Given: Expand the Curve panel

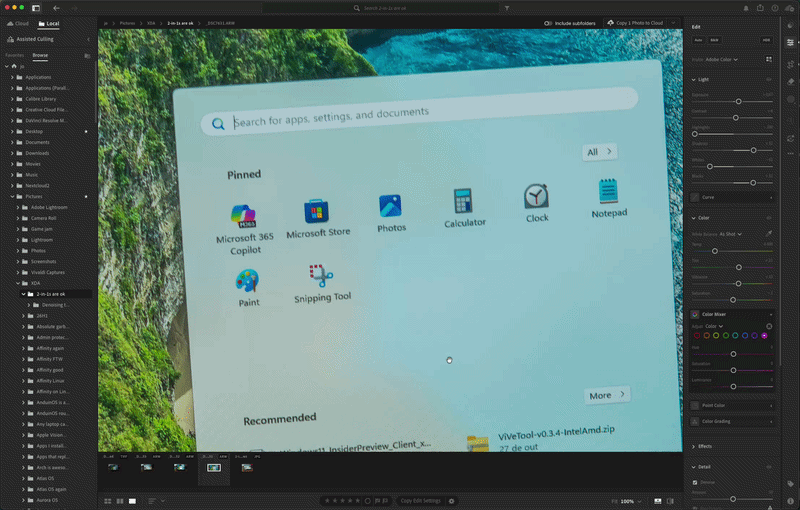Looking at the screenshot, I should [x=733, y=197].
